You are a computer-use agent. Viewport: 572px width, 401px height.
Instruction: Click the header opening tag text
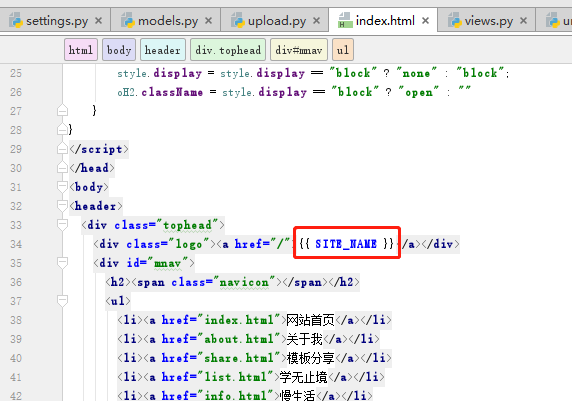click(96, 206)
